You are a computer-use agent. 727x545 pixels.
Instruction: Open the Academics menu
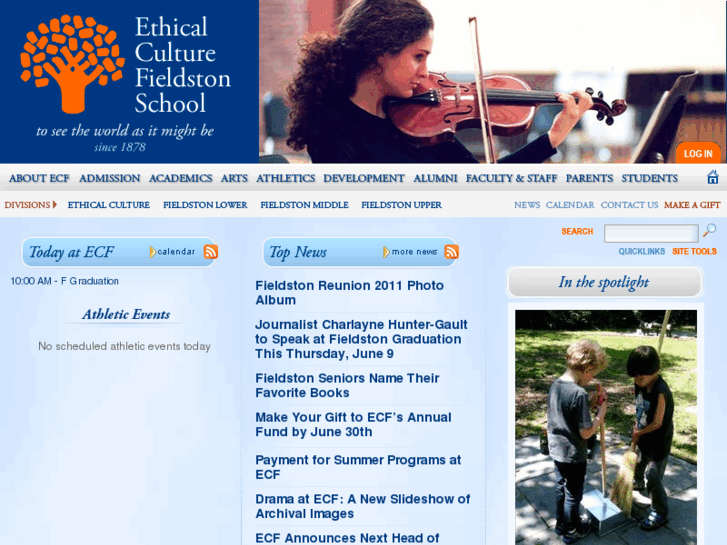pyautogui.click(x=180, y=178)
